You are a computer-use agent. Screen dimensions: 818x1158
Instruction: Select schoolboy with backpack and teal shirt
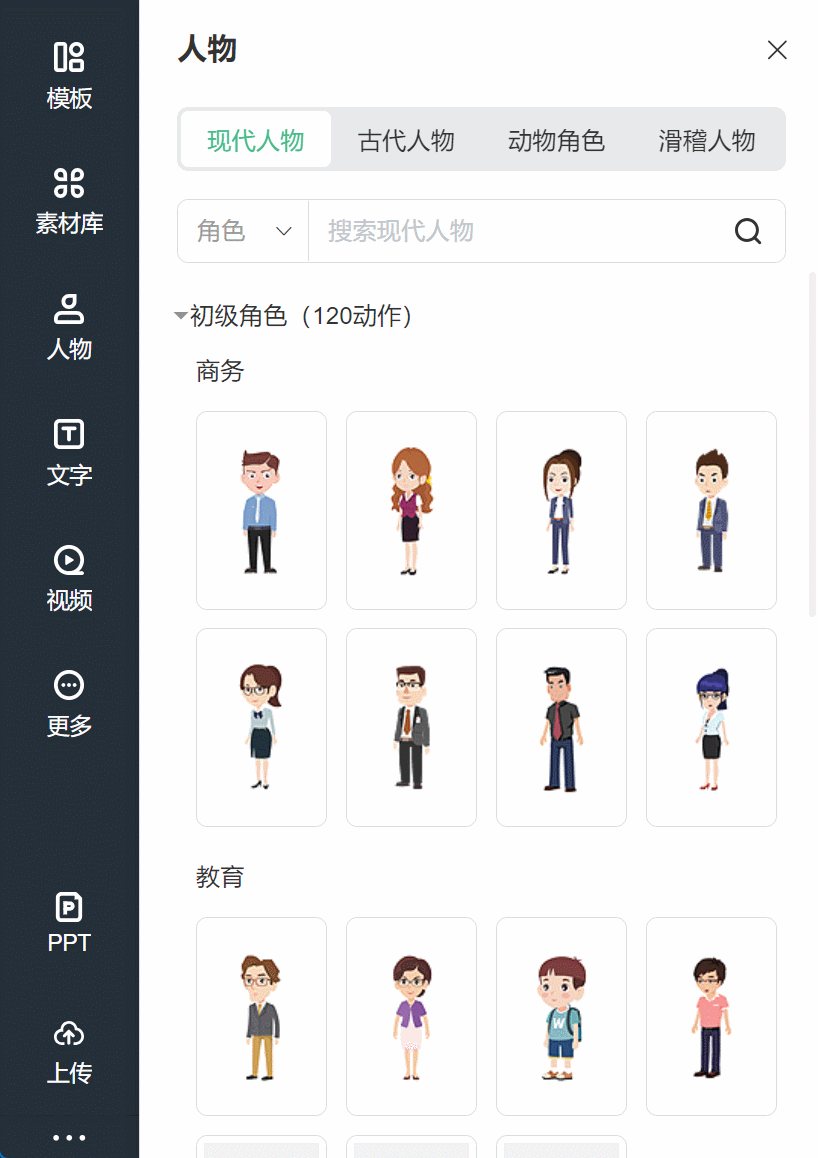561,1016
